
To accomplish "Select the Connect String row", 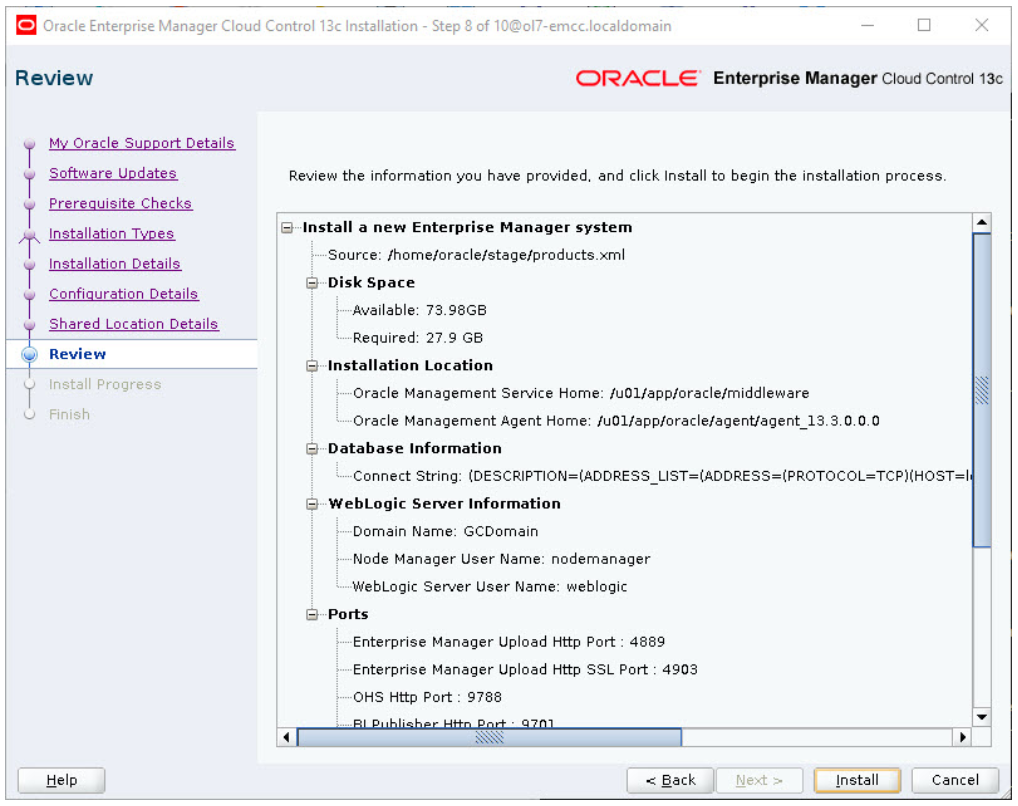I will pyautogui.click(x=662, y=476).
